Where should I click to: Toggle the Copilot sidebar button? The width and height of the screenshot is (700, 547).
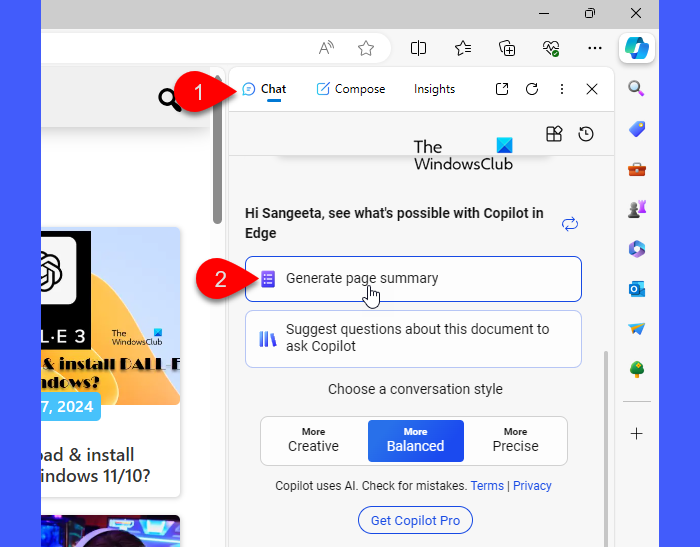(637, 48)
